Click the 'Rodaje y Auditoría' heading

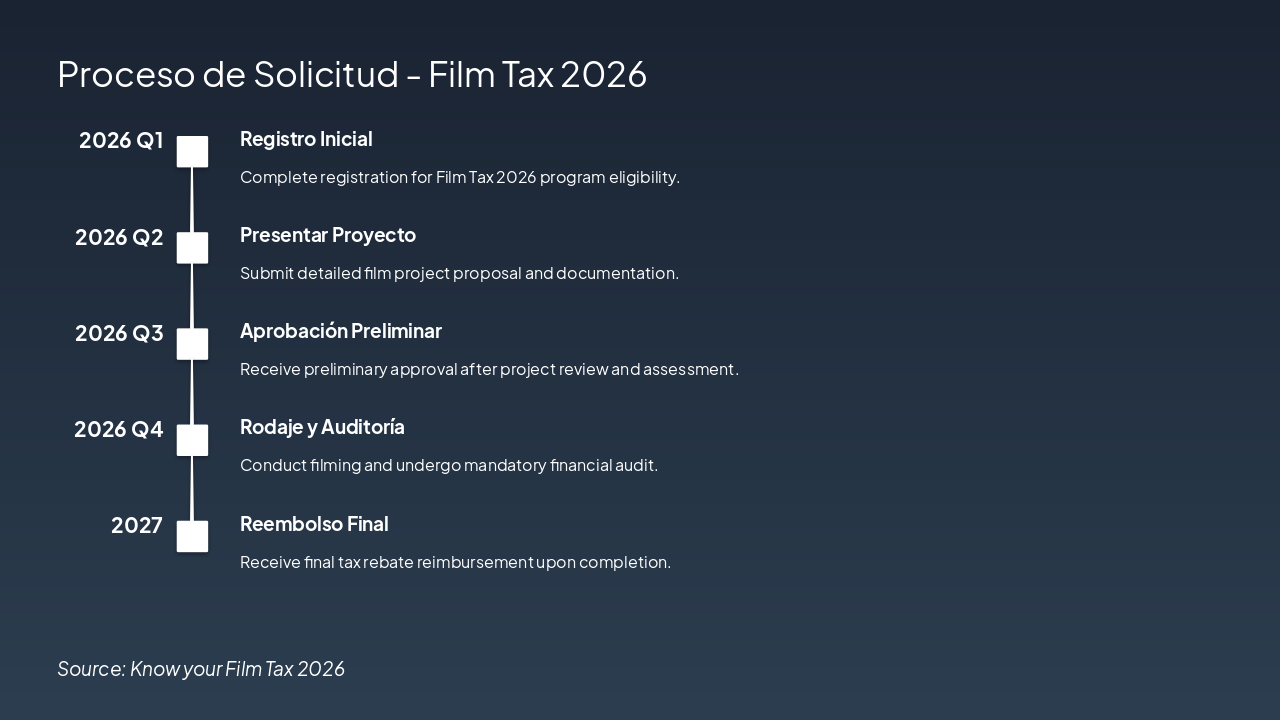pyautogui.click(x=322, y=427)
